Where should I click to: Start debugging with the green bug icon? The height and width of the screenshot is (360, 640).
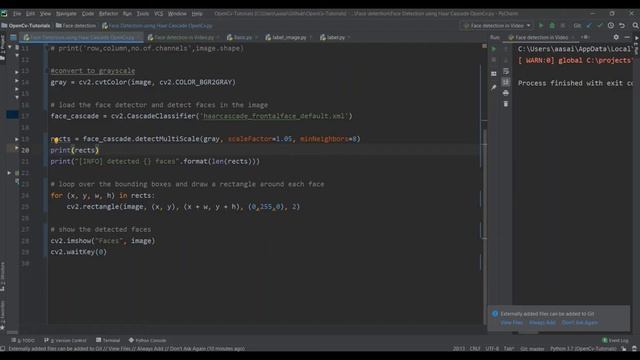552,25
